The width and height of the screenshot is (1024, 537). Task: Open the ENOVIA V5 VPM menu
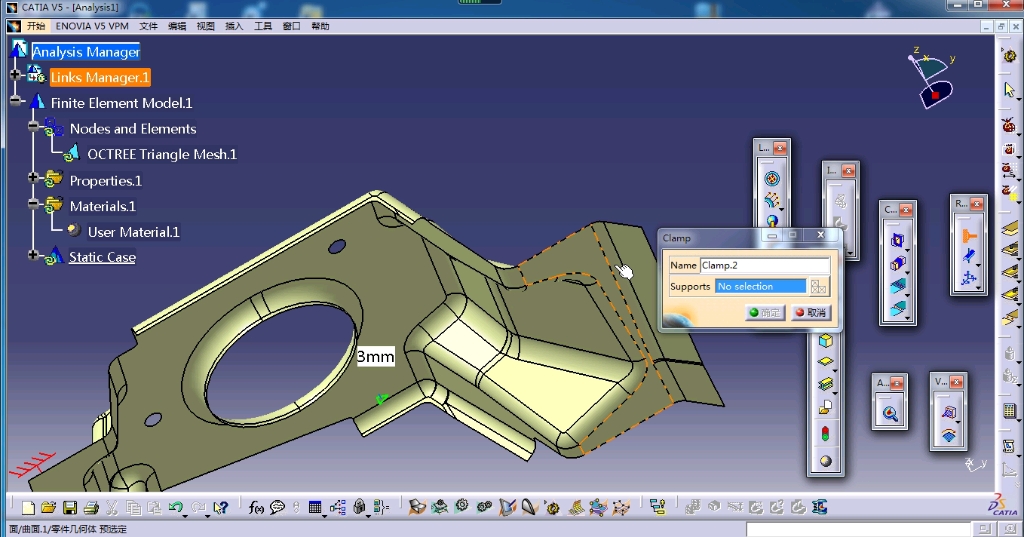coord(92,26)
